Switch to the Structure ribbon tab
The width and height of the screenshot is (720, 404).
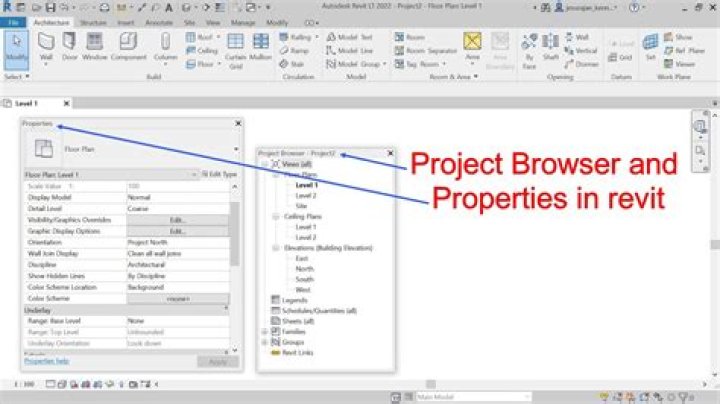tap(93, 22)
